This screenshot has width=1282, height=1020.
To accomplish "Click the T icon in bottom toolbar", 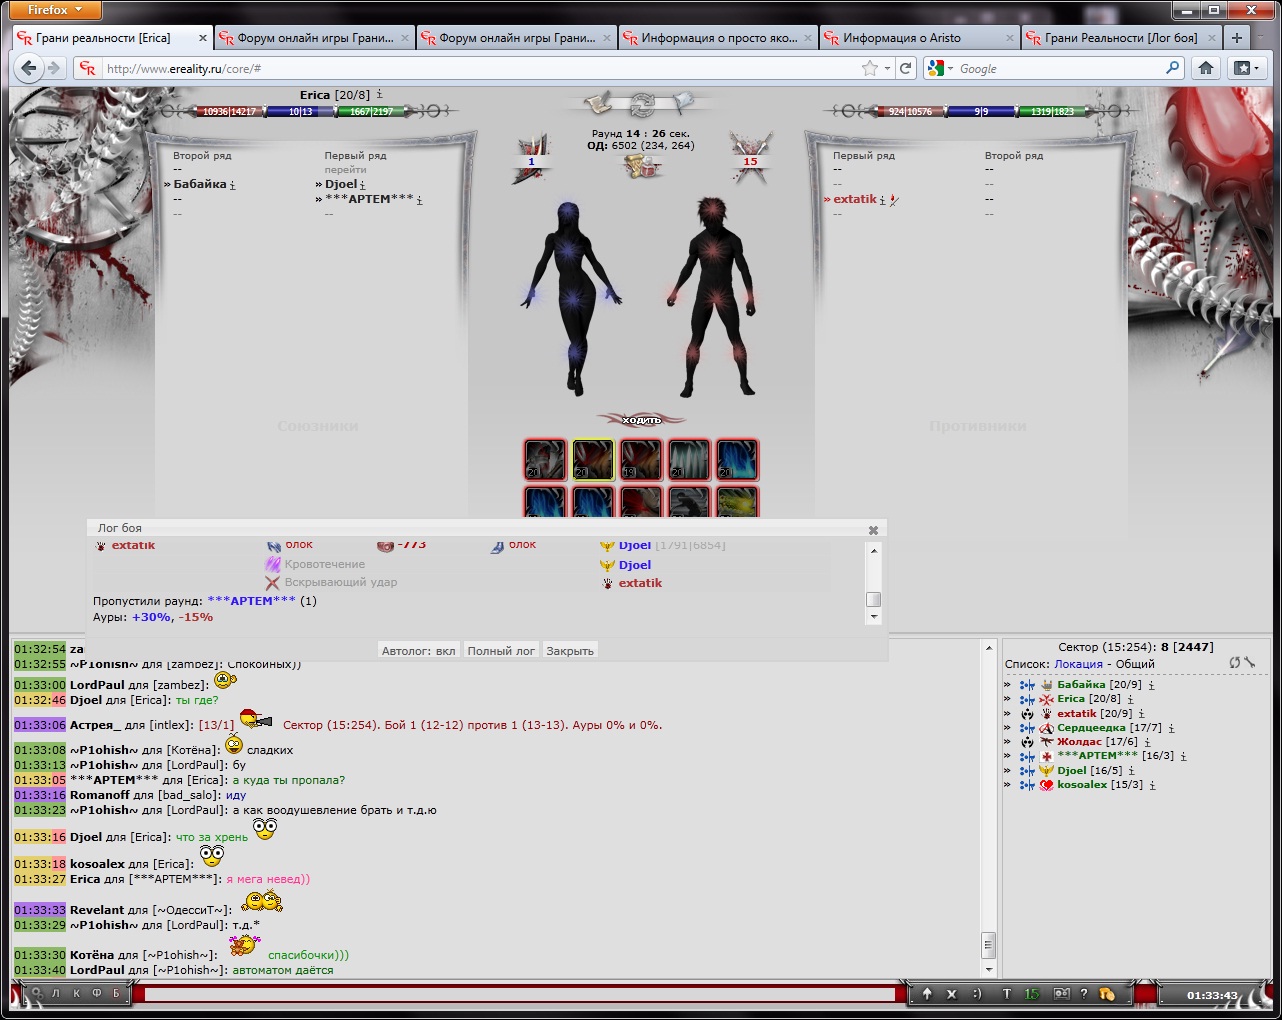I will (x=1007, y=994).
